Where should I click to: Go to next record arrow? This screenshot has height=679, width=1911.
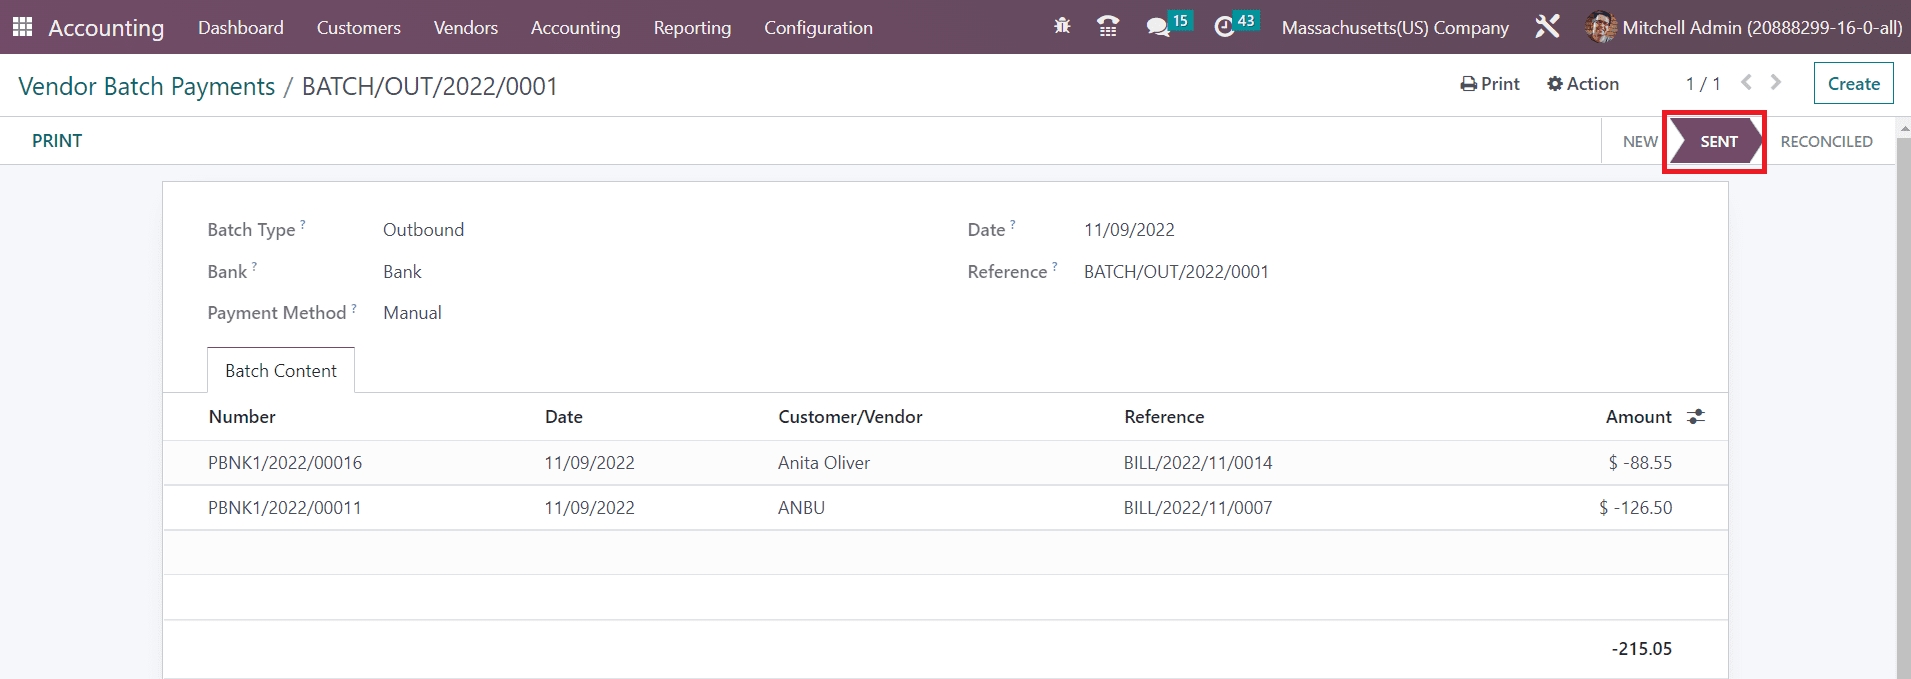1776,83
